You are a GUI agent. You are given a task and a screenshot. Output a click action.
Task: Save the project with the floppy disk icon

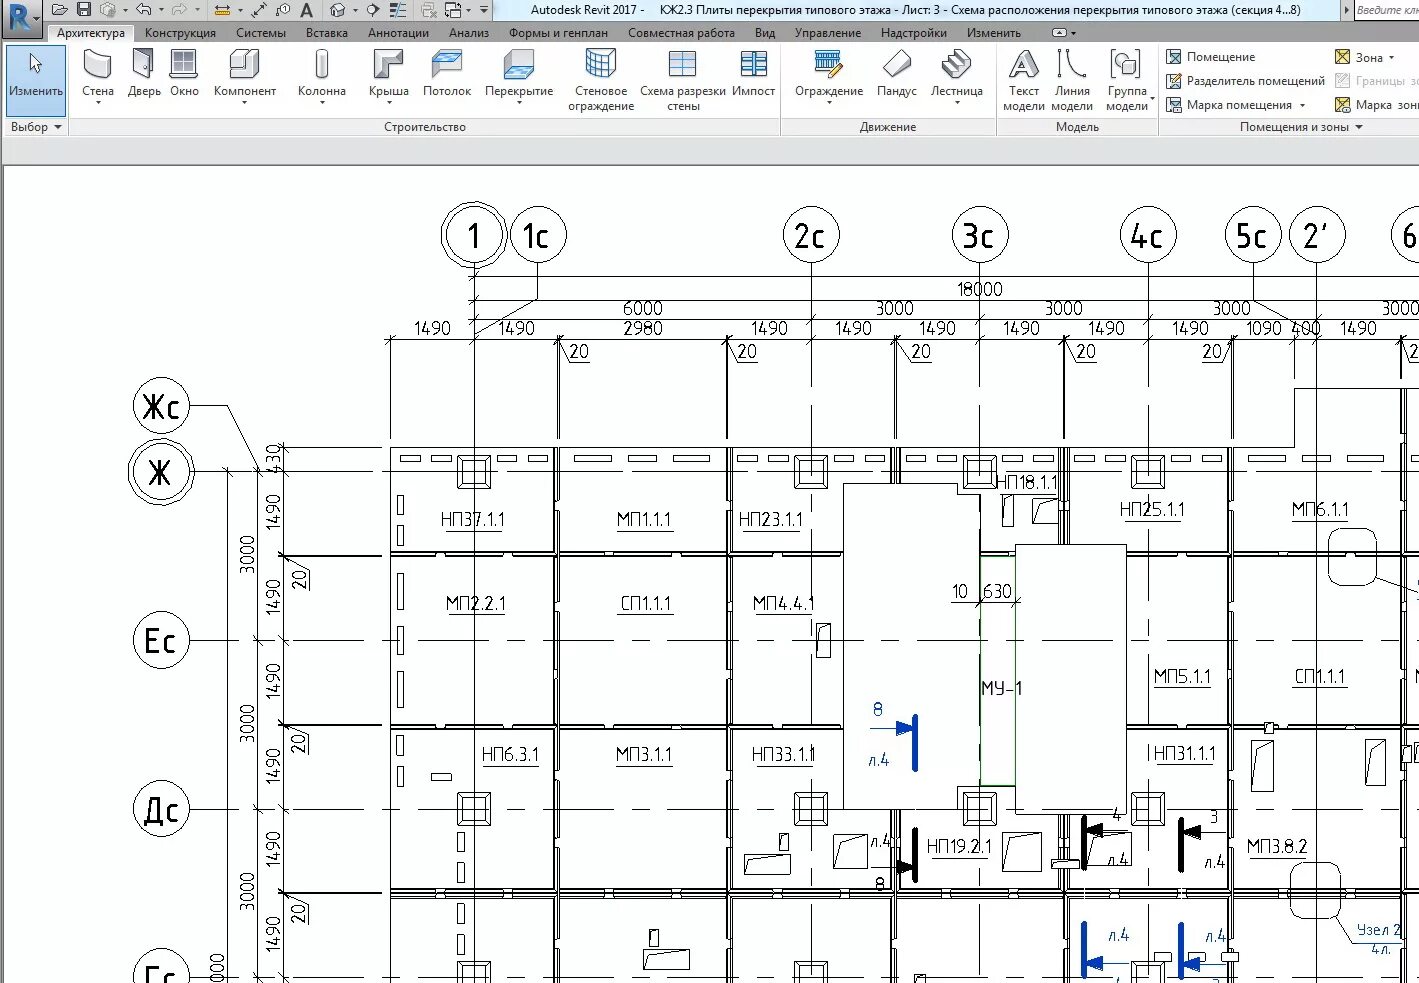(84, 10)
